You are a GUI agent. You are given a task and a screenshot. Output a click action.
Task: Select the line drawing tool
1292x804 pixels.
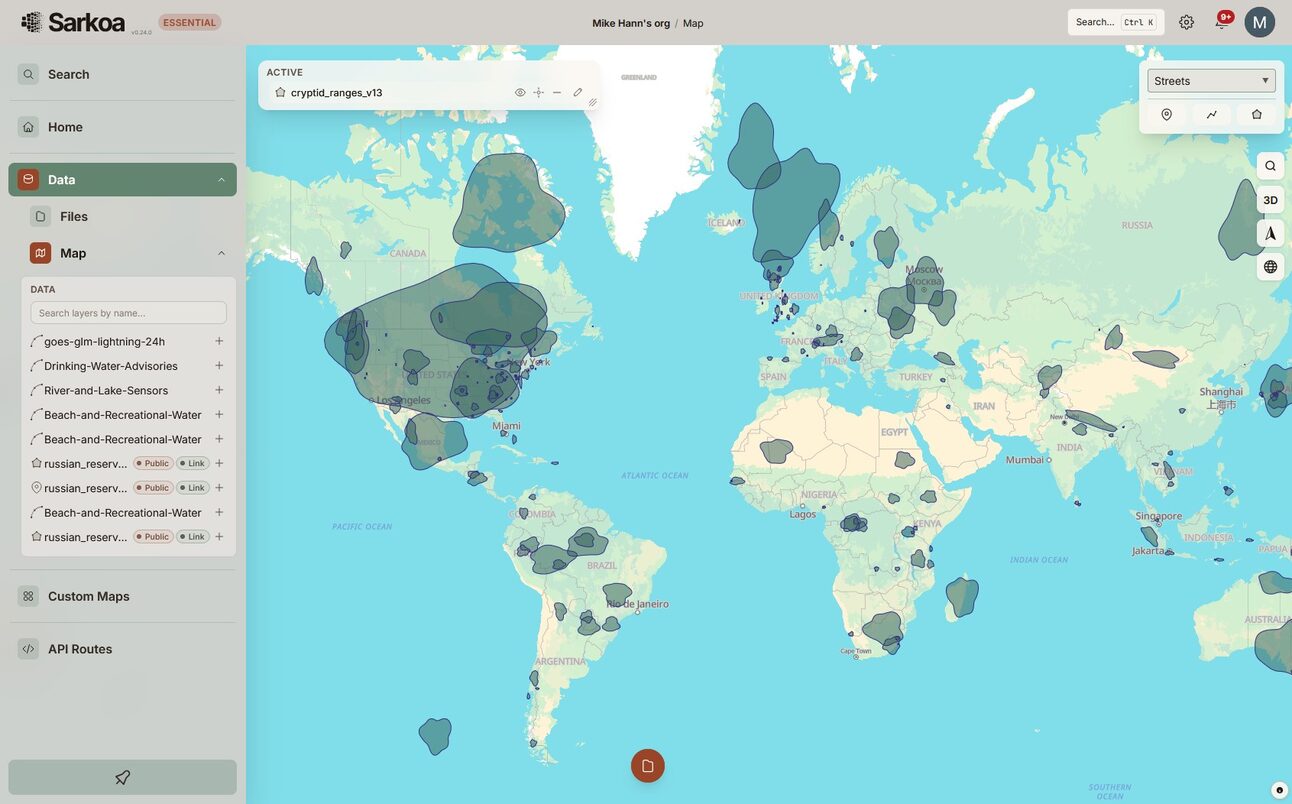pyautogui.click(x=1212, y=115)
